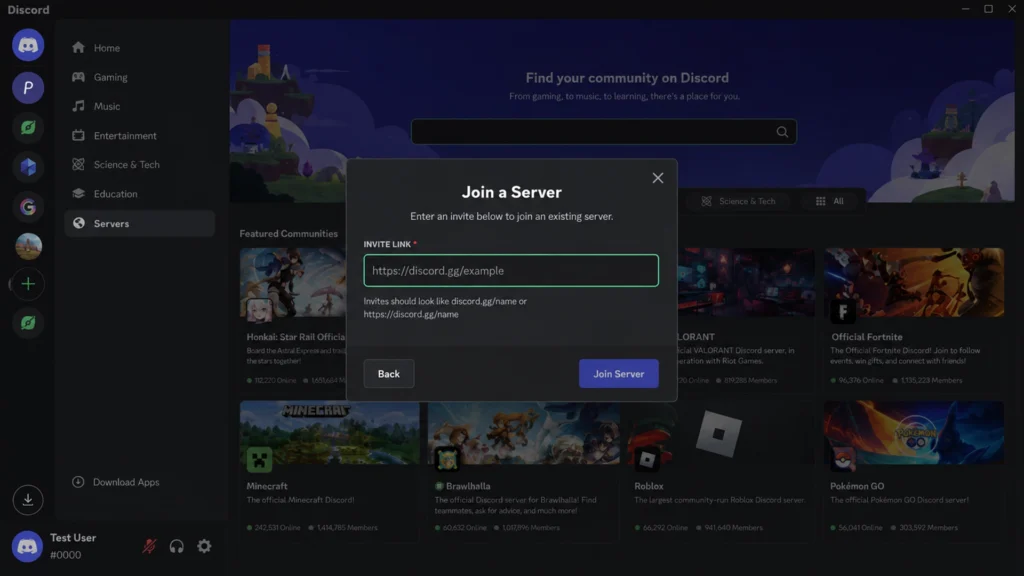This screenshot has height=576, width=1024.
Task: Click the Pokémon GO pokeball icon
Action: [x=842, y=460]
